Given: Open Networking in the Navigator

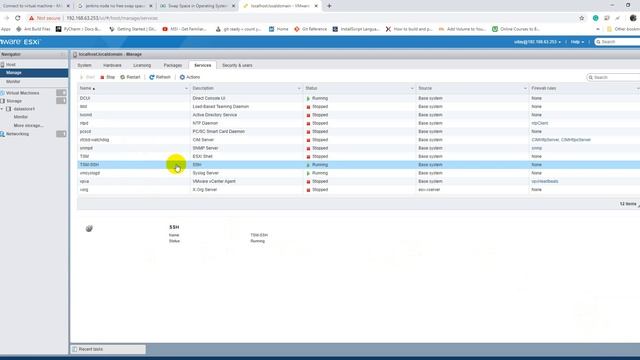Looking at the screenshot, I should pos(18,134).
